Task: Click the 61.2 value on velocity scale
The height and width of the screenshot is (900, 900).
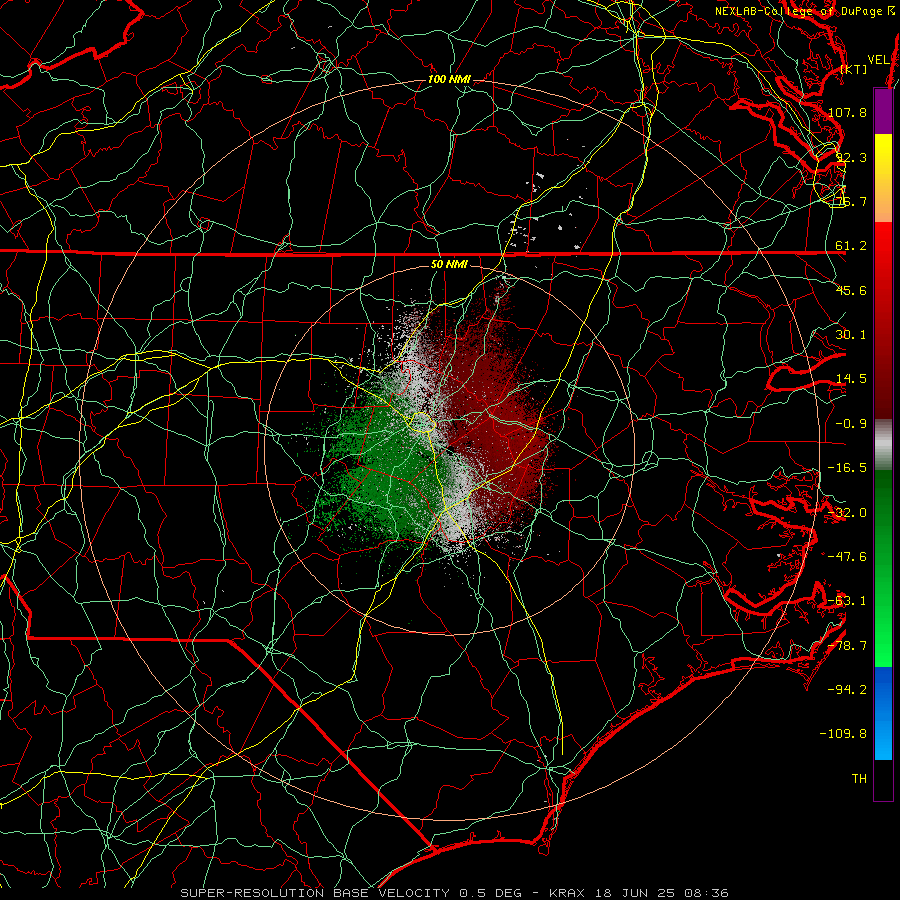Action: (x=851, y=246)
